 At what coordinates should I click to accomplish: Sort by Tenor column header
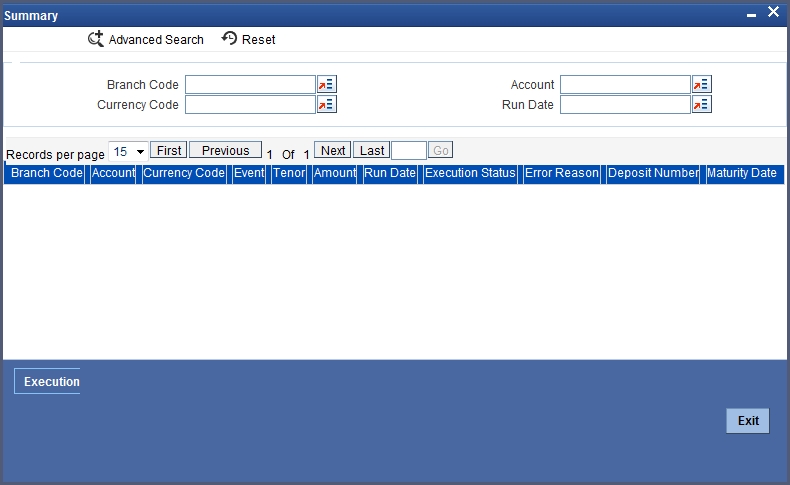(x=289, y=173)
